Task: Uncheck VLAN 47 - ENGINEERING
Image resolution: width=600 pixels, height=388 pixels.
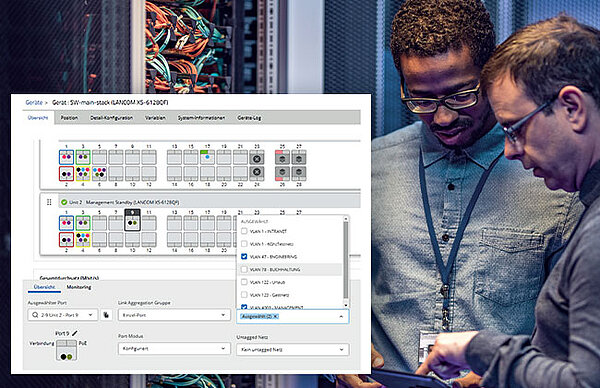Action: 244,256
